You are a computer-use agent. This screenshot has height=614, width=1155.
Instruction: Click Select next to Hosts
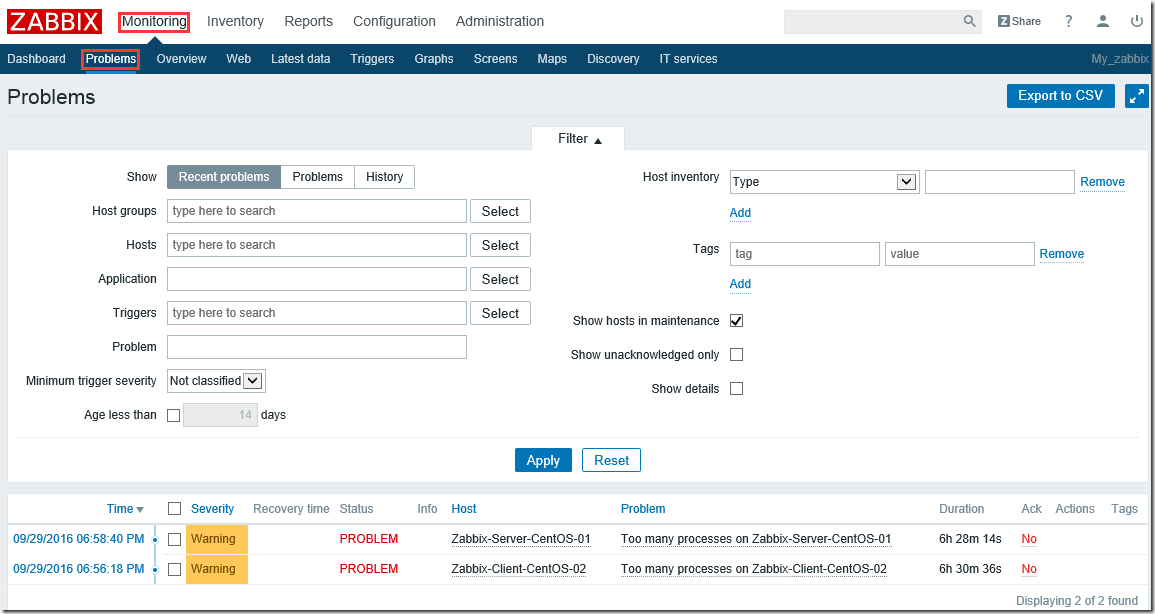pos(500,245)
